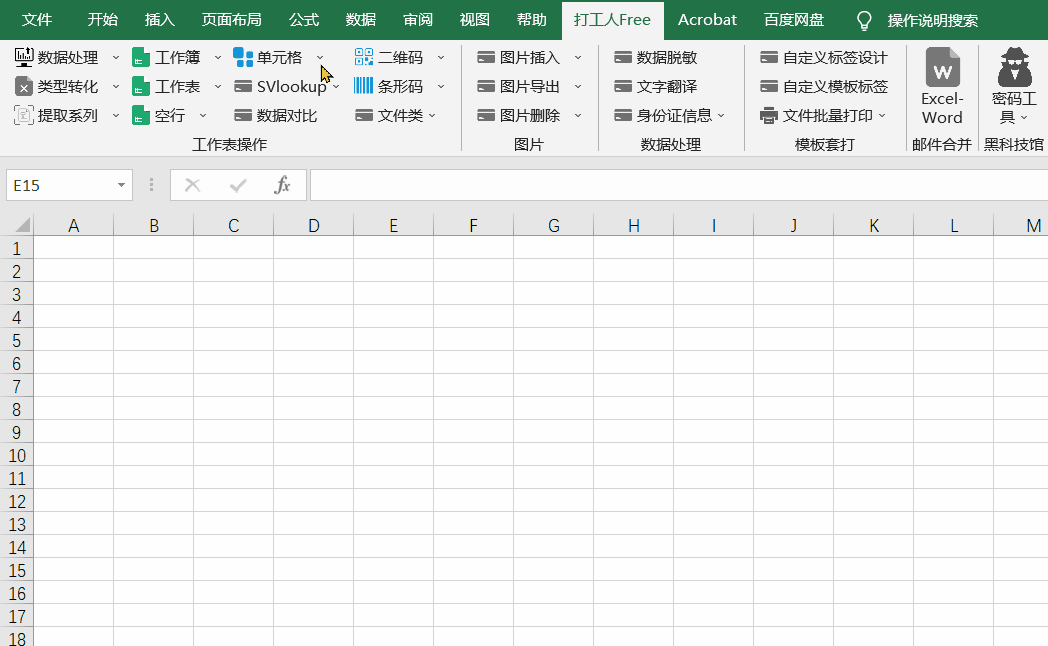1048x646 pixels.
Task: Expand the 图片导出 dropdown arrow
Action: click(578, 86)
